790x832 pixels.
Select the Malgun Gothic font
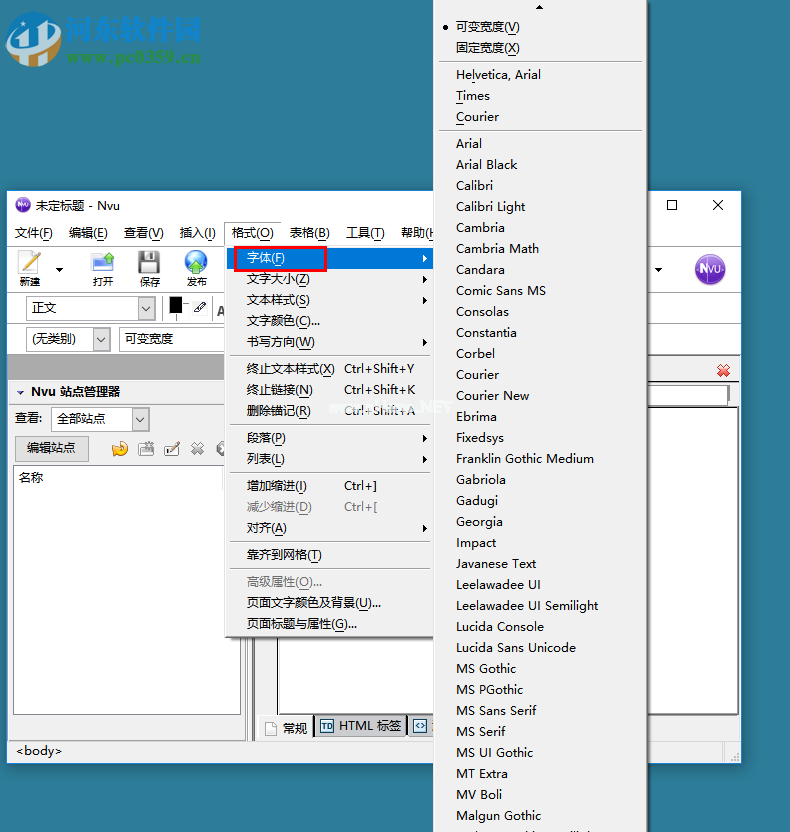pos(540,816)
